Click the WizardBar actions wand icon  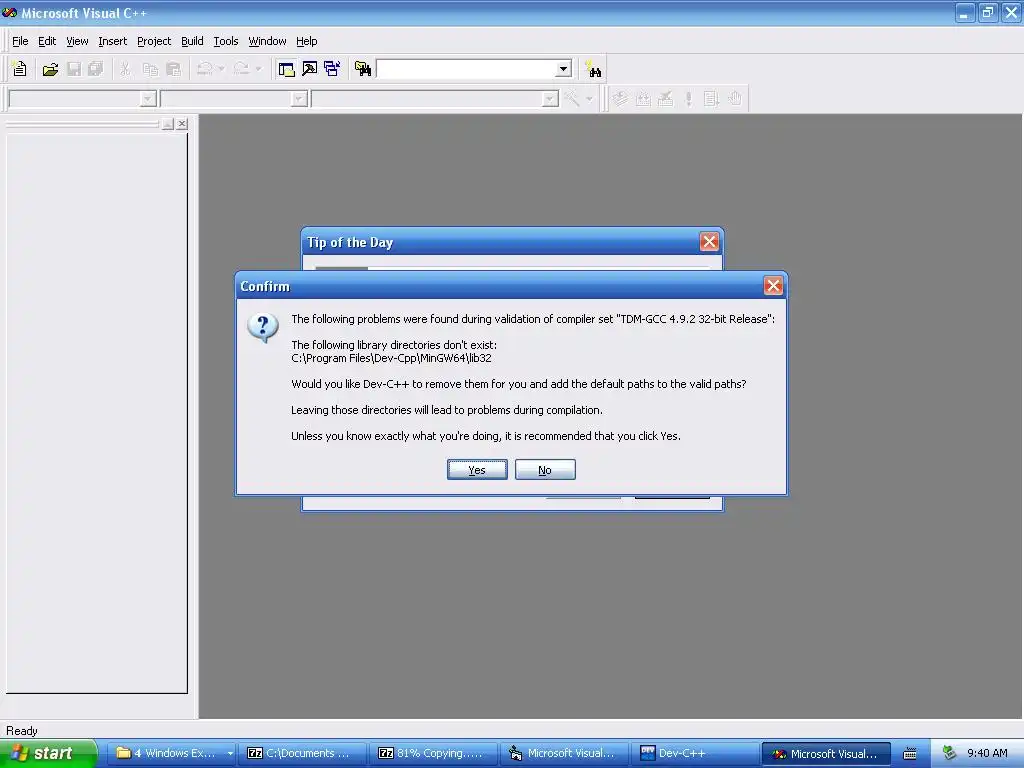(x=572, y=99)
